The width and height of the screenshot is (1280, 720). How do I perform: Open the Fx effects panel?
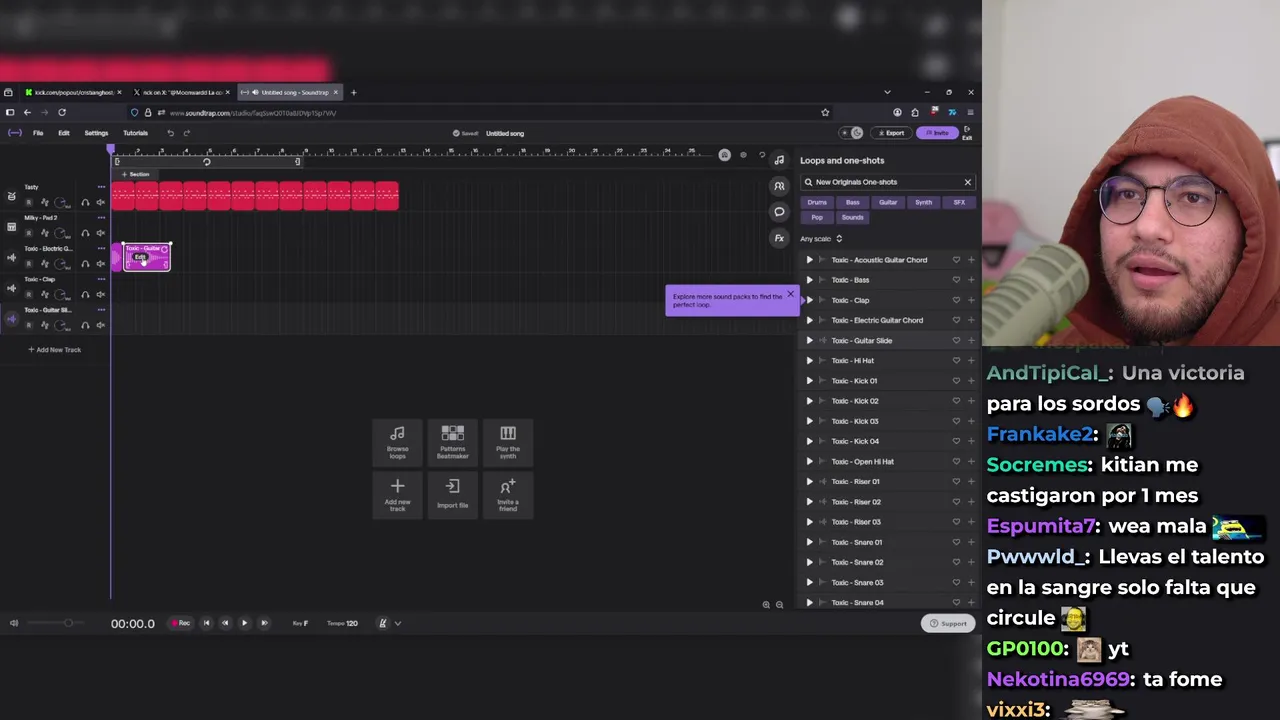pyautogui.click(x=779, y=238)
